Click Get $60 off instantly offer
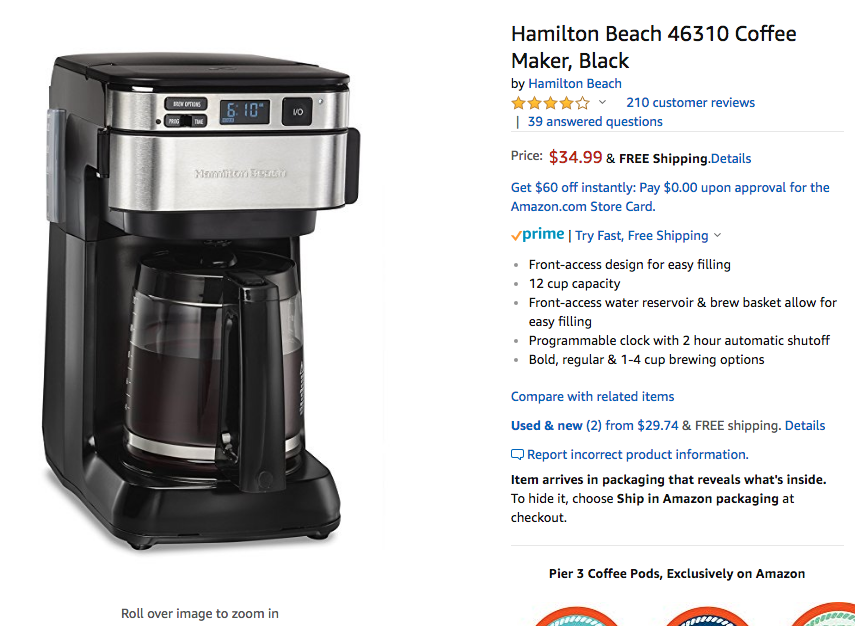Image resolution: width=855 pixels, height=626 pixels. [x=670, y=197]
